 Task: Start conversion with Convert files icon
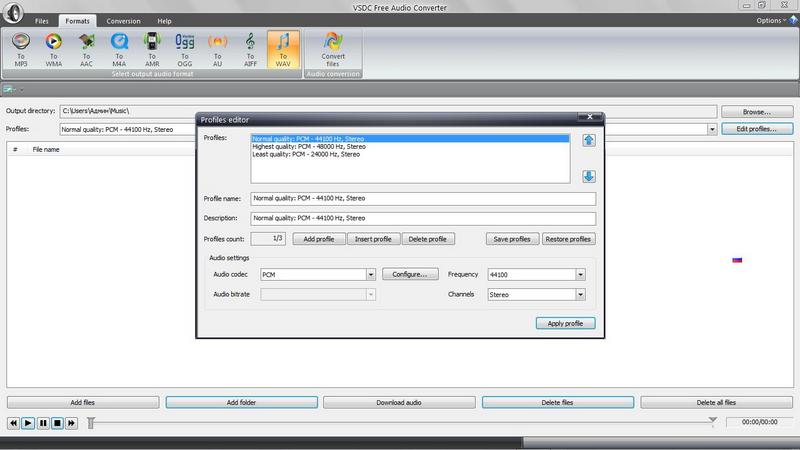click(x=333, y=49)
